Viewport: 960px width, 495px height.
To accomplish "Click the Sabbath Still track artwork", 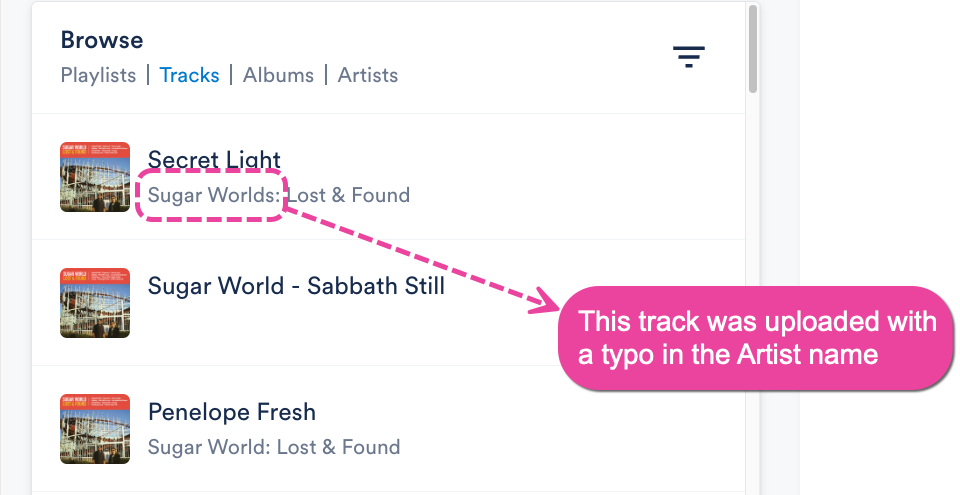I will click(x=95, y=303).
